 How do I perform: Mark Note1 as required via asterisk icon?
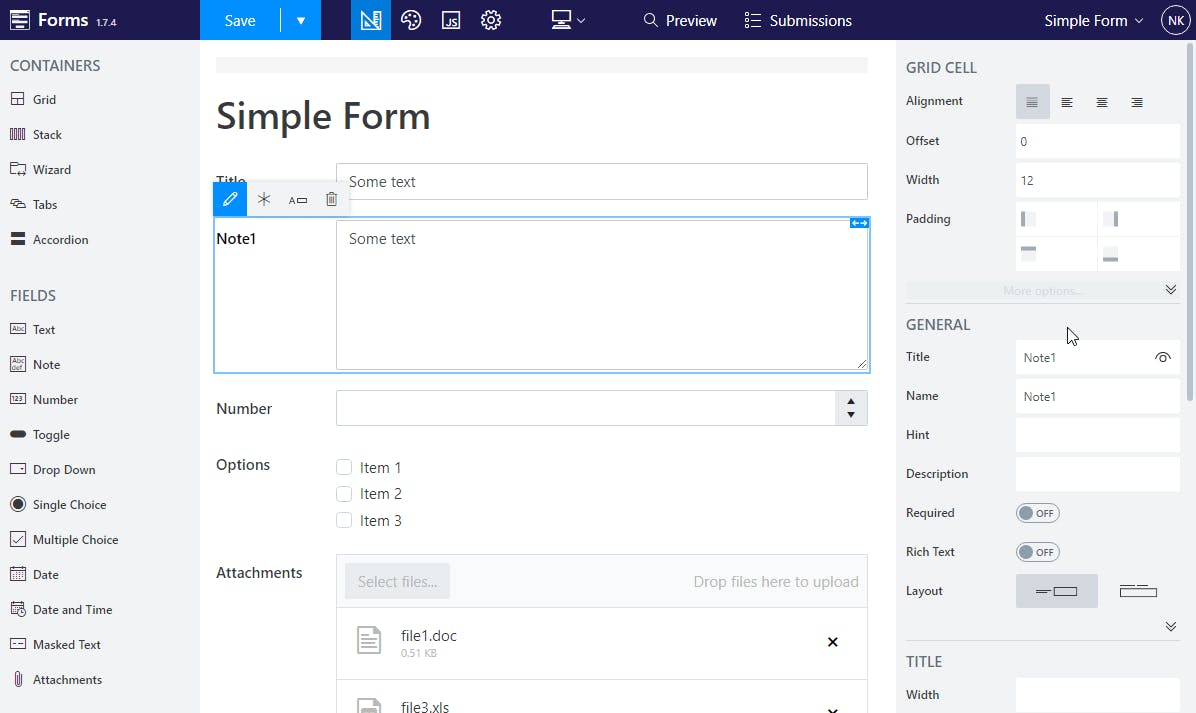click(x=264, y=198)
